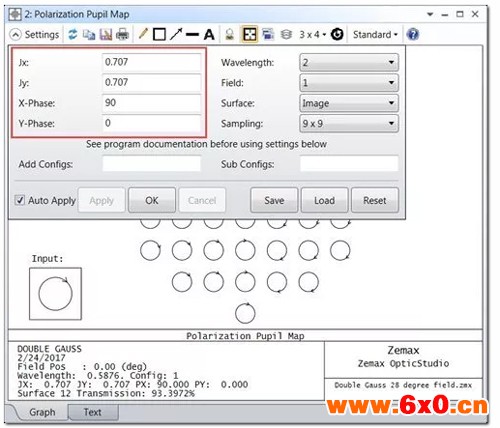
Task: Collapse the Settings panel
Action: pyautogui.click(x=15, y=35)
